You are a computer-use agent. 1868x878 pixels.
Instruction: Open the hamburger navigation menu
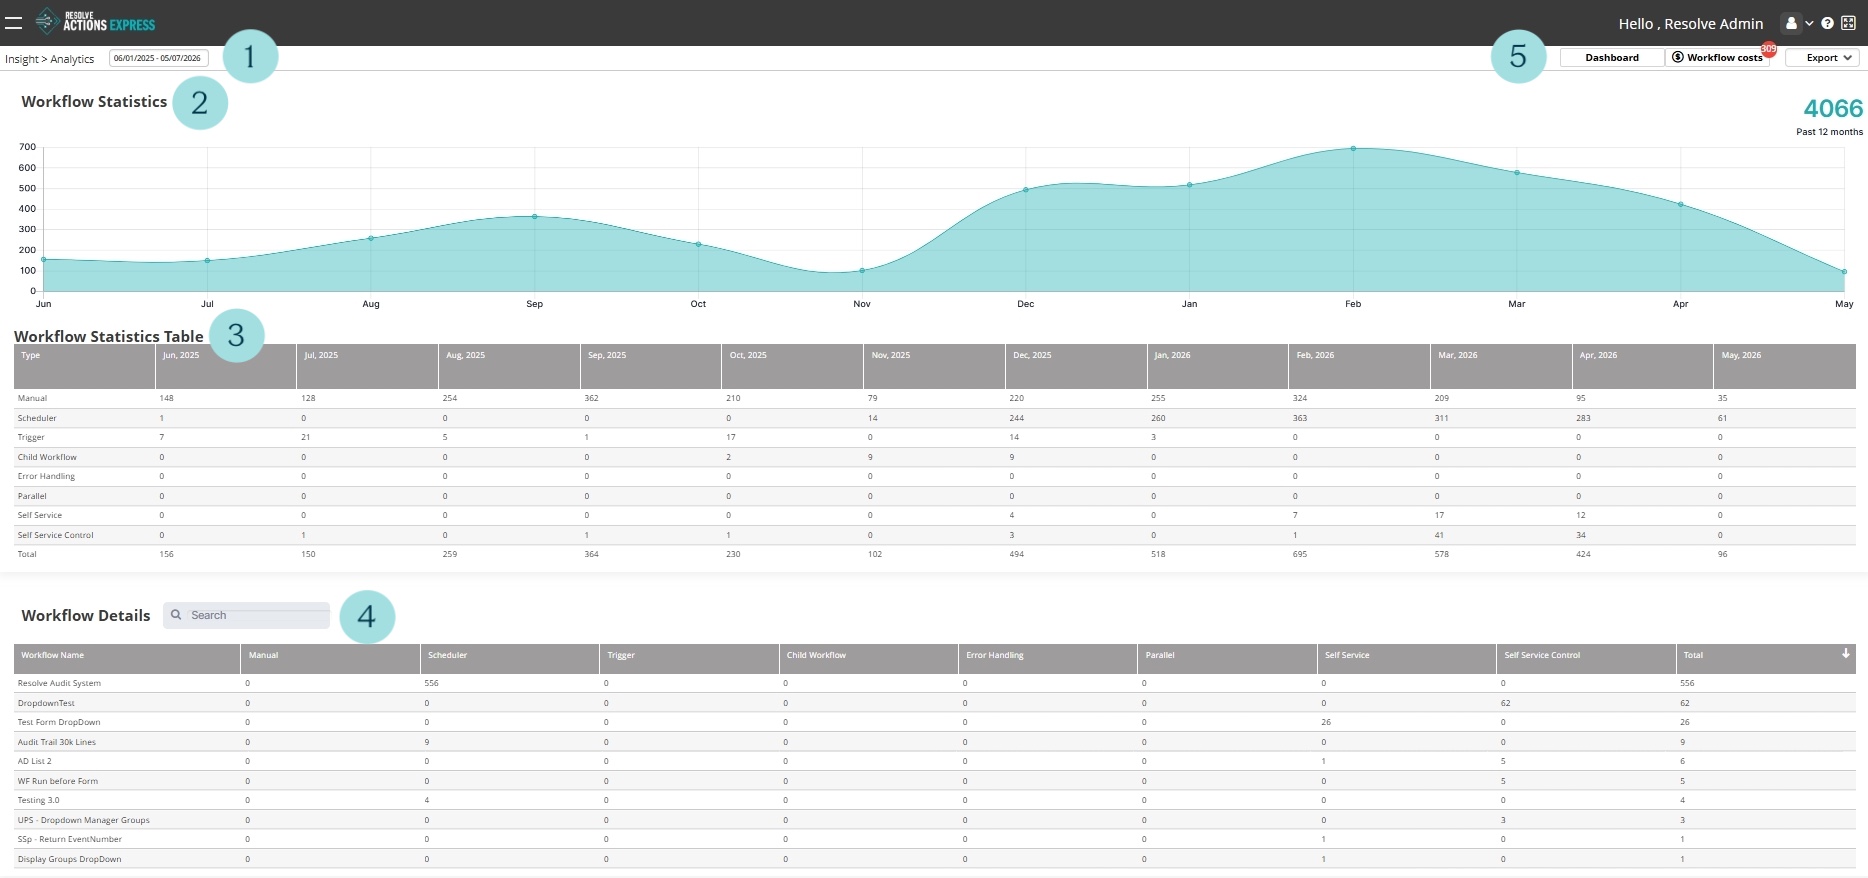13,23
